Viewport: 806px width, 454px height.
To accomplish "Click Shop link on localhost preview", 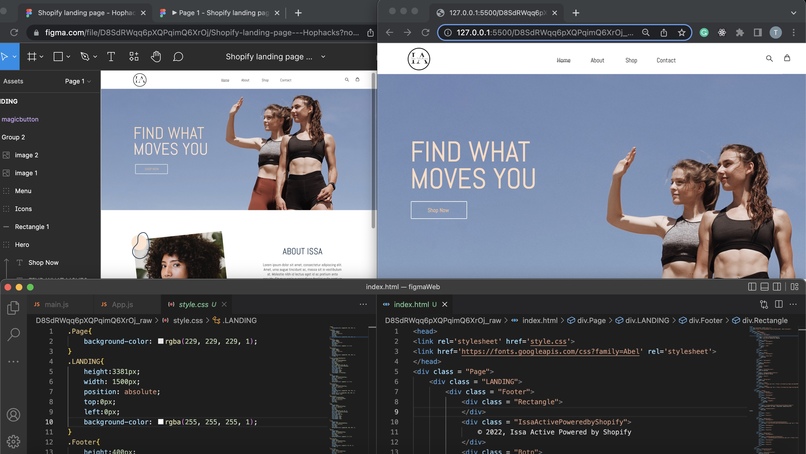I will [x=631, y=60].
